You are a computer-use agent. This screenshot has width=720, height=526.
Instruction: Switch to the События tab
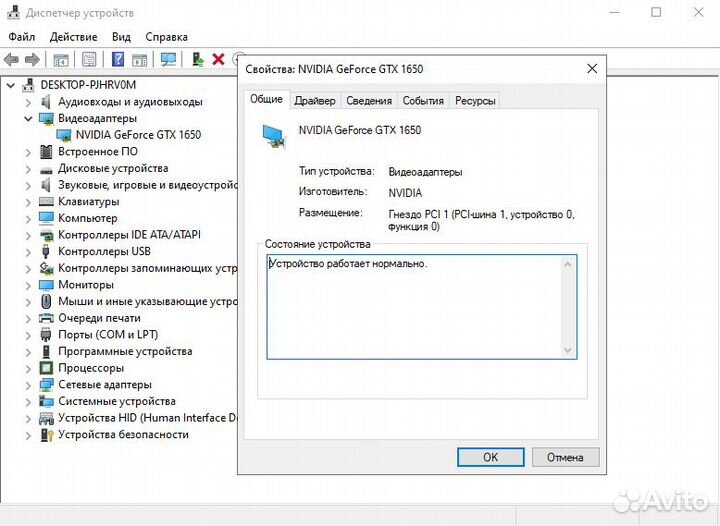coord(423,101)
